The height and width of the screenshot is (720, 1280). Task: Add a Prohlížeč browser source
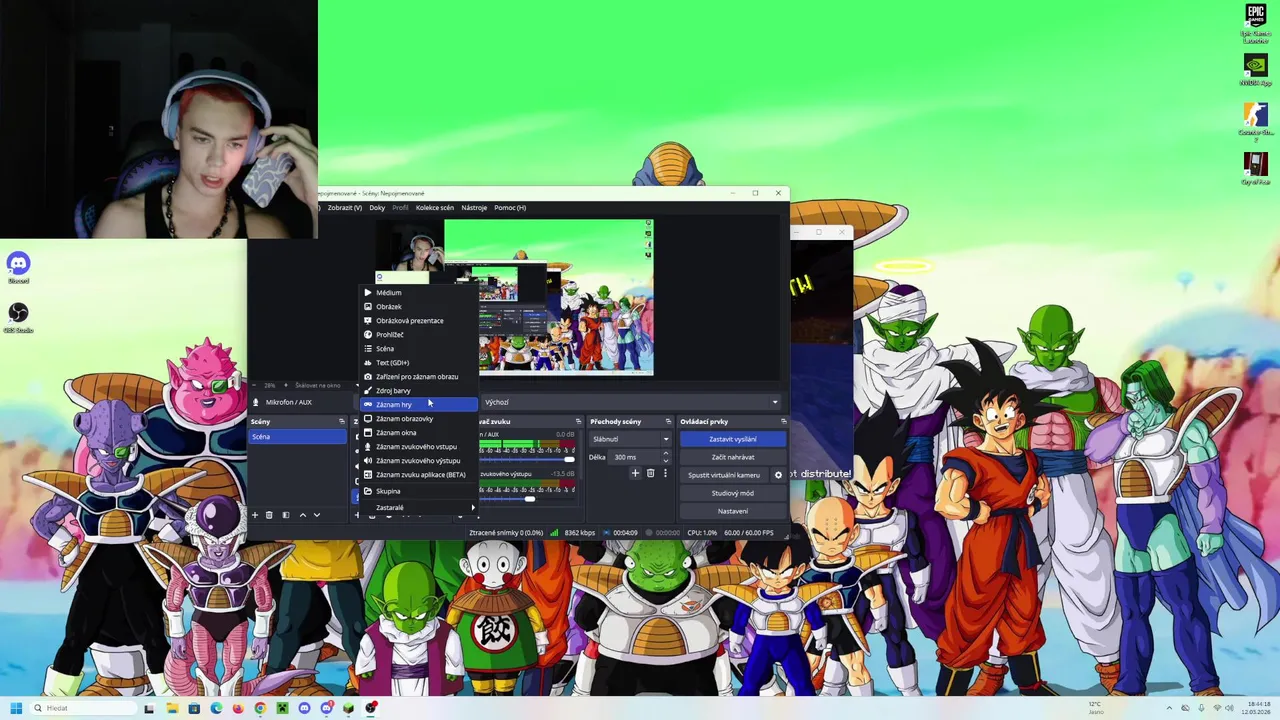[418, 335]
